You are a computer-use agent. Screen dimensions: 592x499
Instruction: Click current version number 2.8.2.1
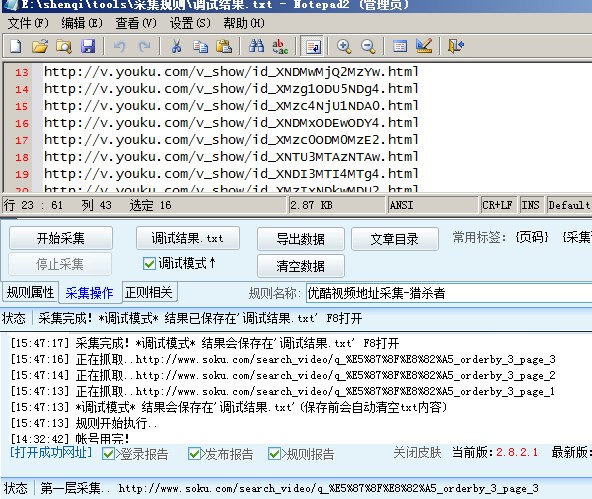tap(517, 452)
